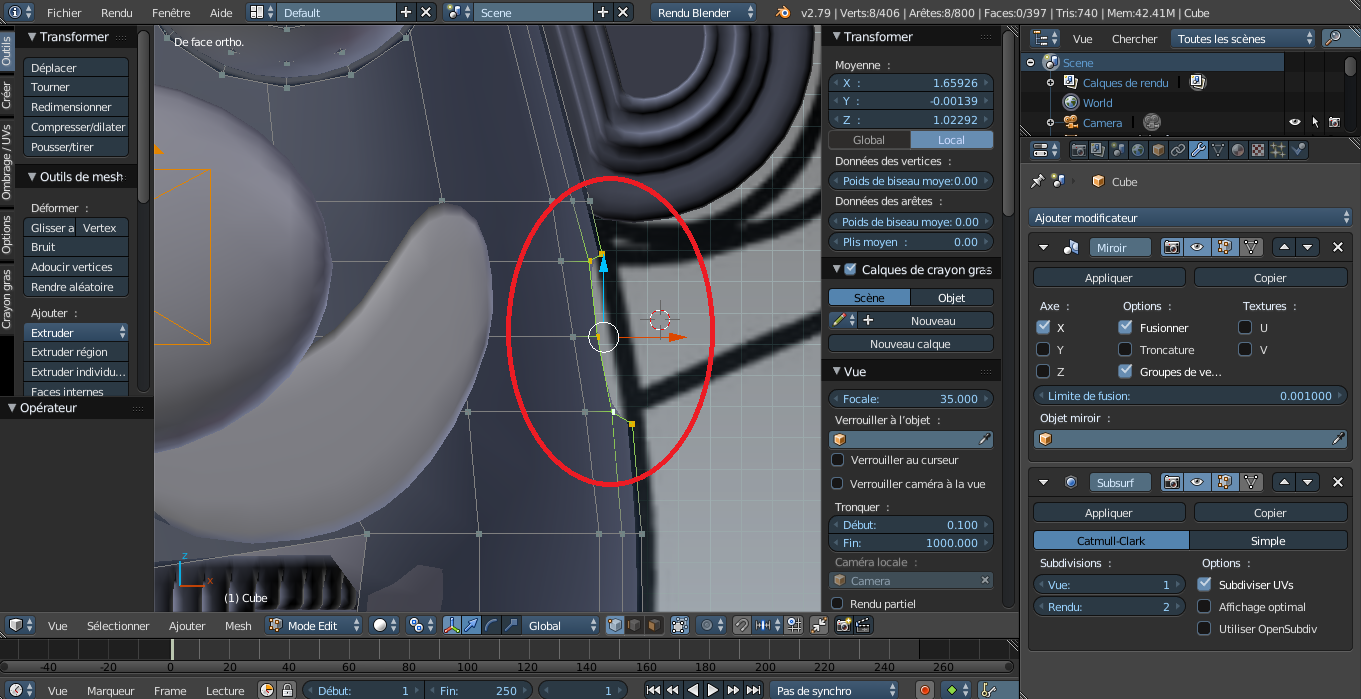Open the Fenêtre menu

(171, 13)
